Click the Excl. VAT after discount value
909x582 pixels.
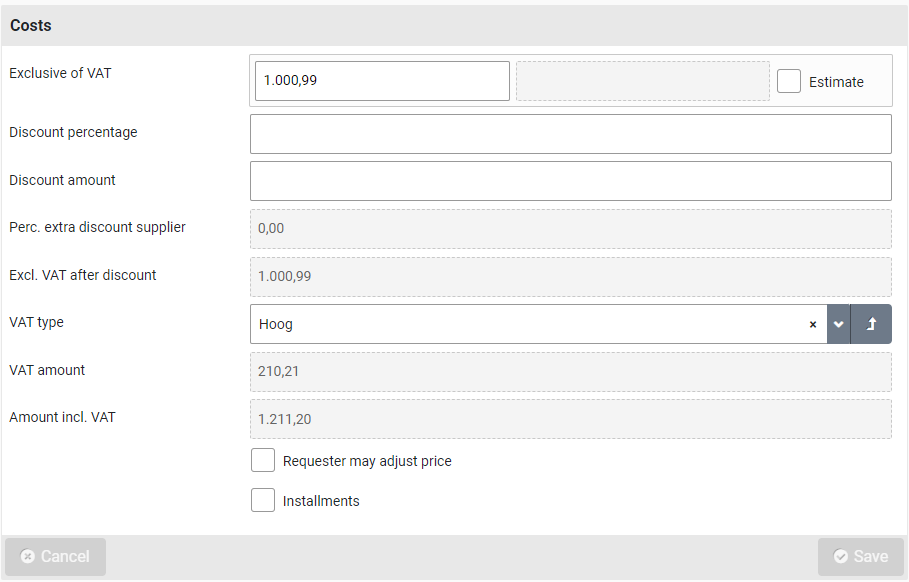tap(570, 277)
